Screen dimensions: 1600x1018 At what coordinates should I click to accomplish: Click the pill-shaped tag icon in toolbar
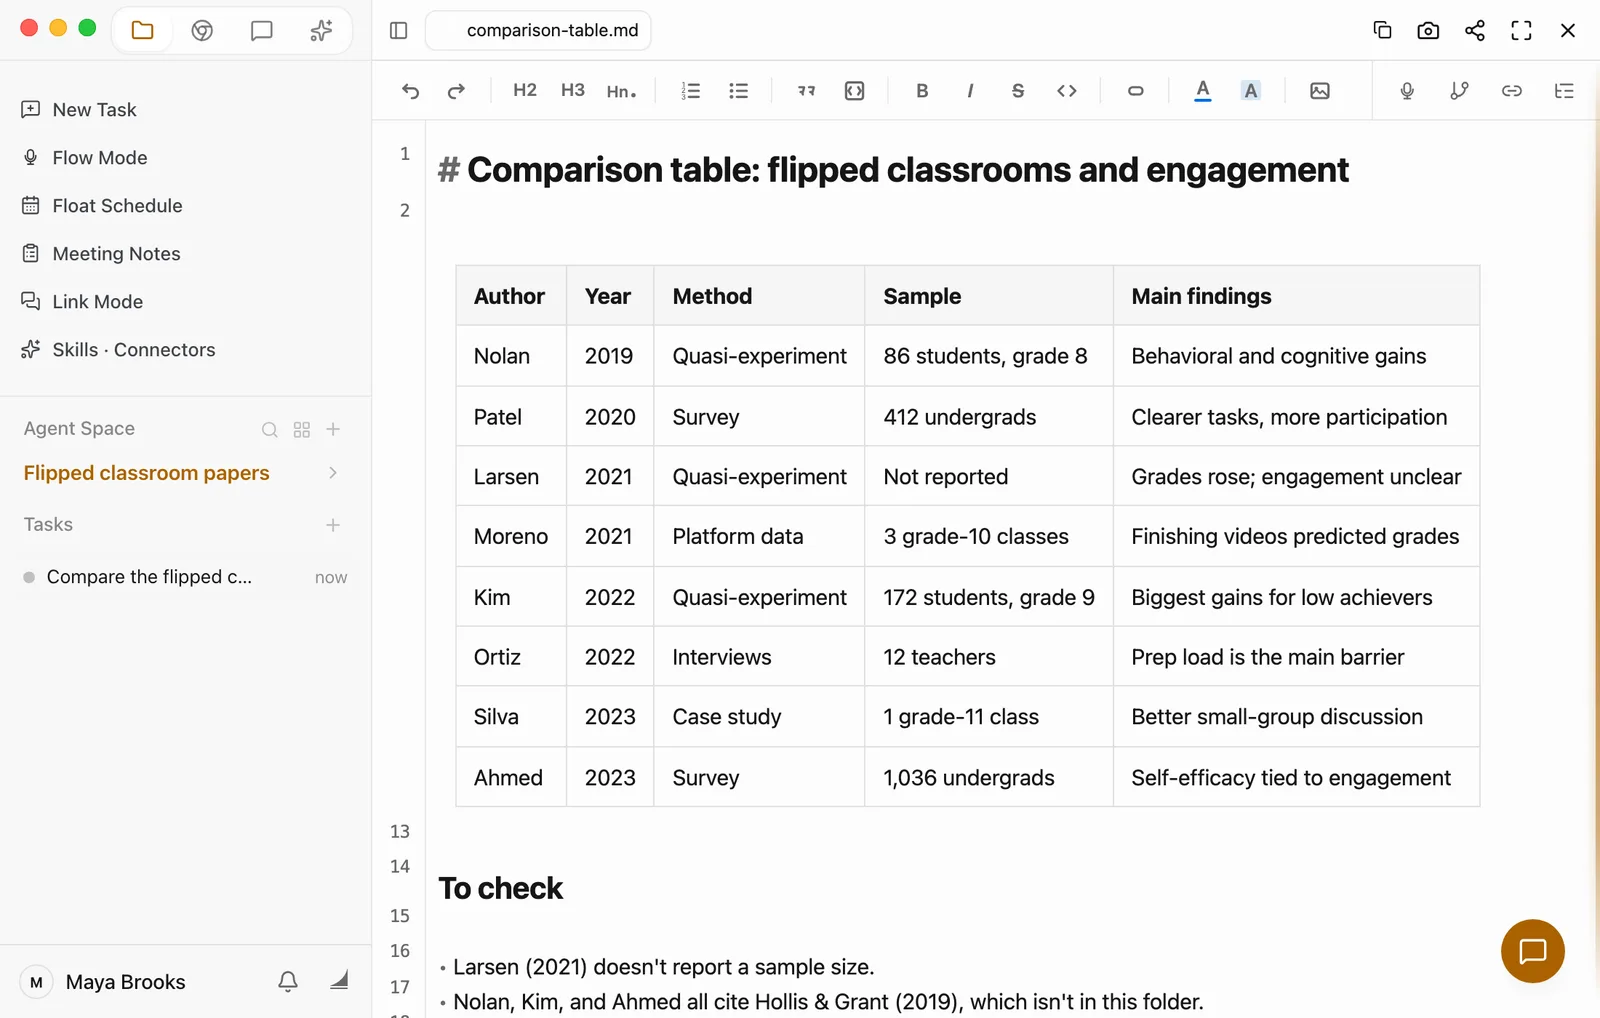[1135, 91]
